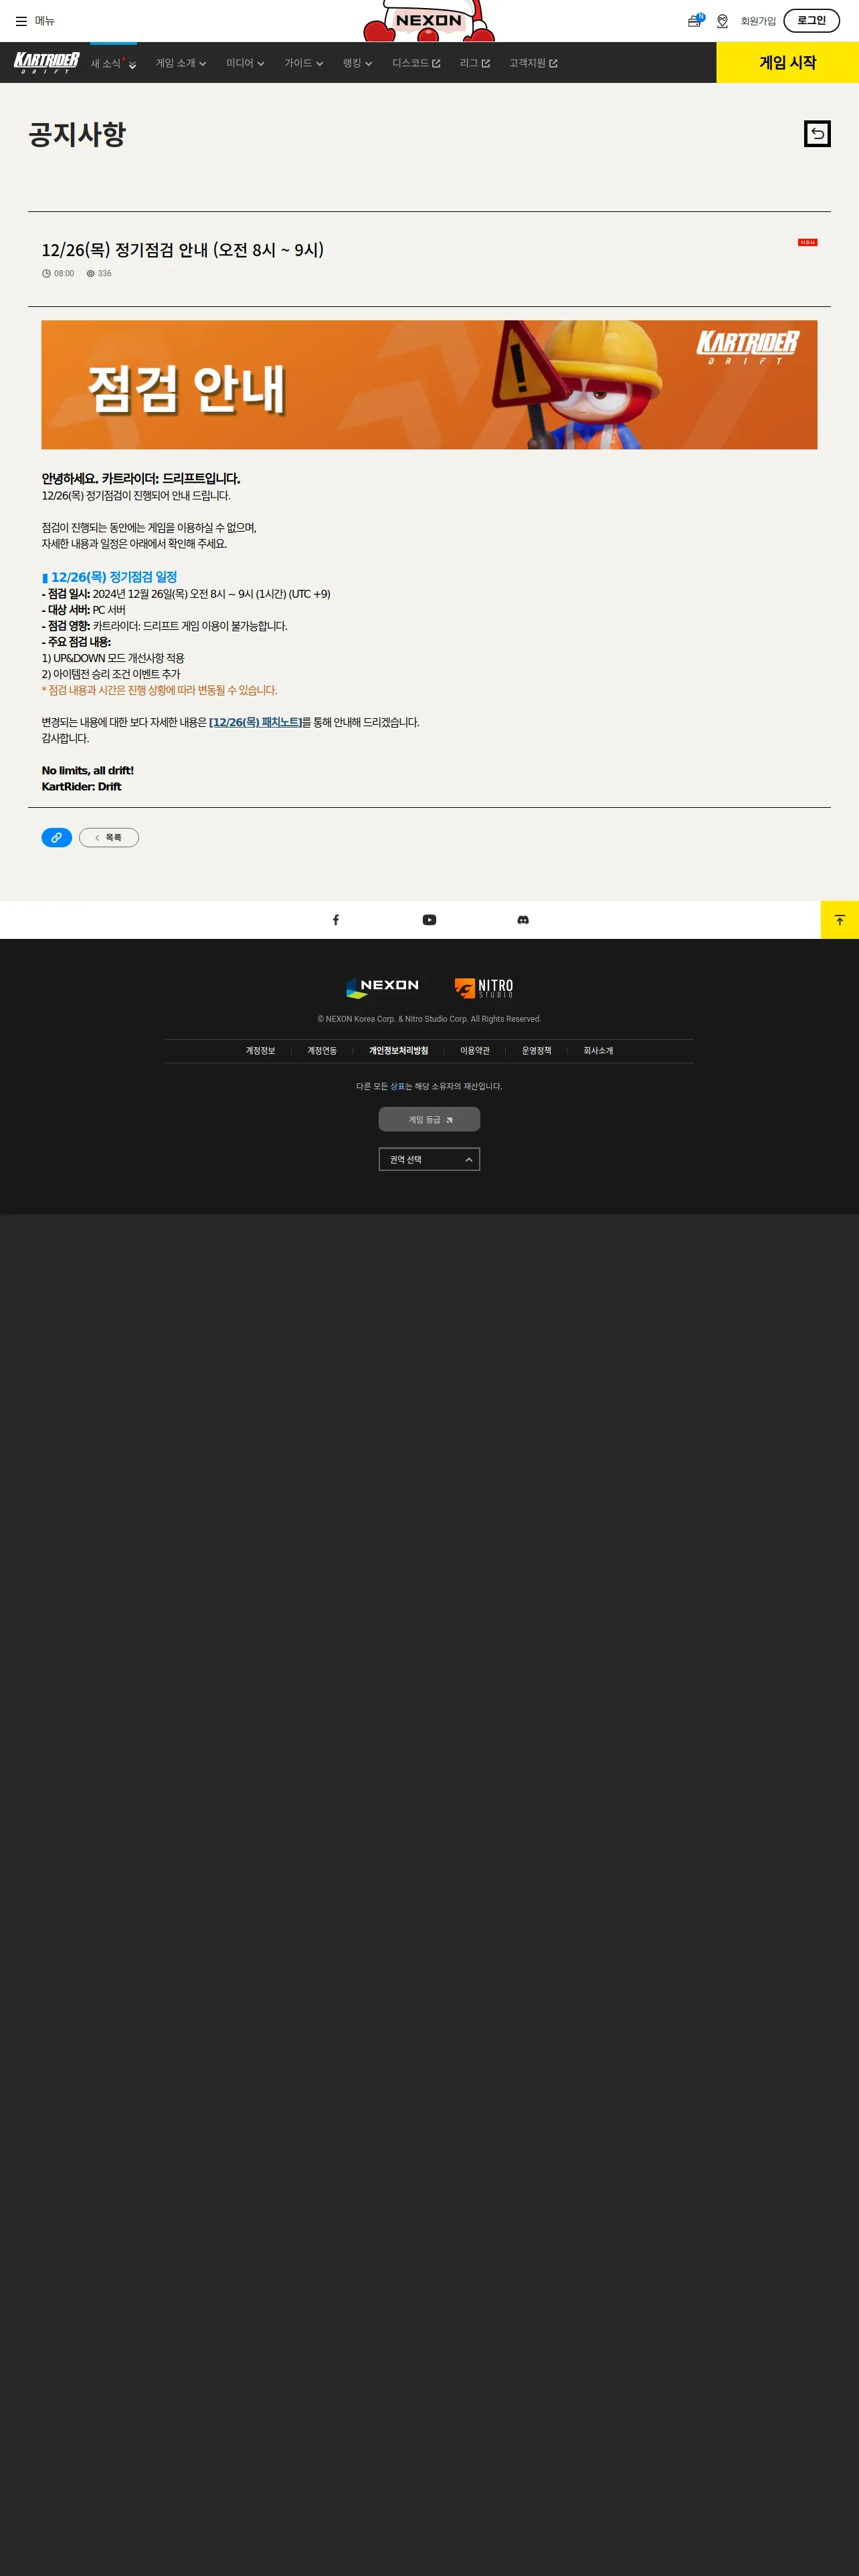859x2576 pixels.
Task: Click the KartRider Drift logo
Action: [x=46, y=63]
